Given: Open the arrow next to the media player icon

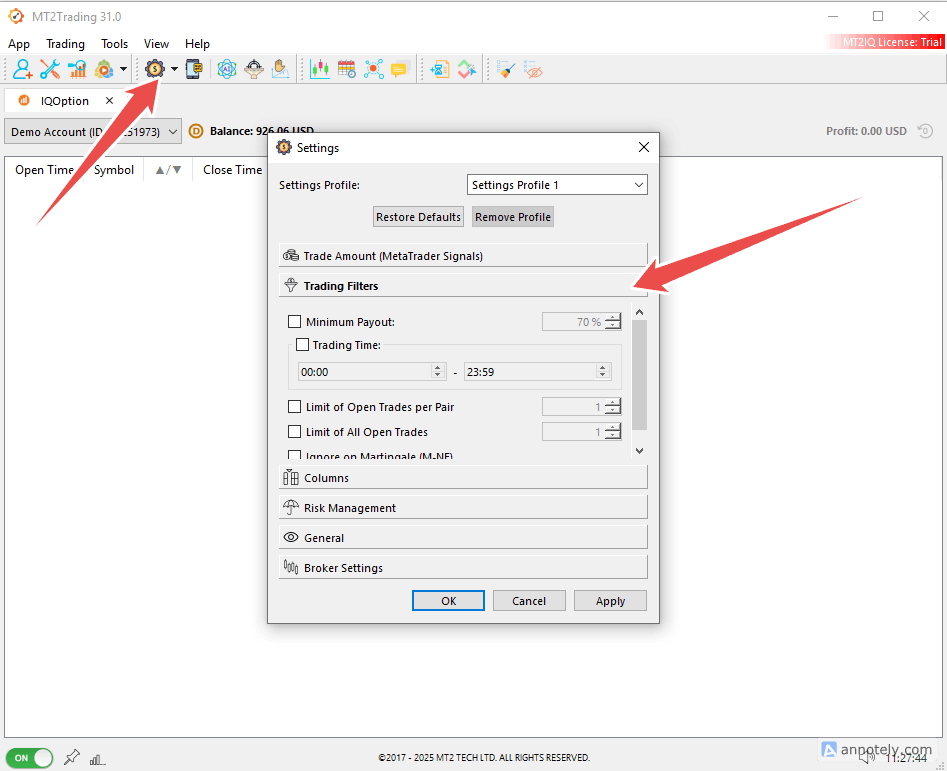Looking at the screenshot, I should point(123,69).
